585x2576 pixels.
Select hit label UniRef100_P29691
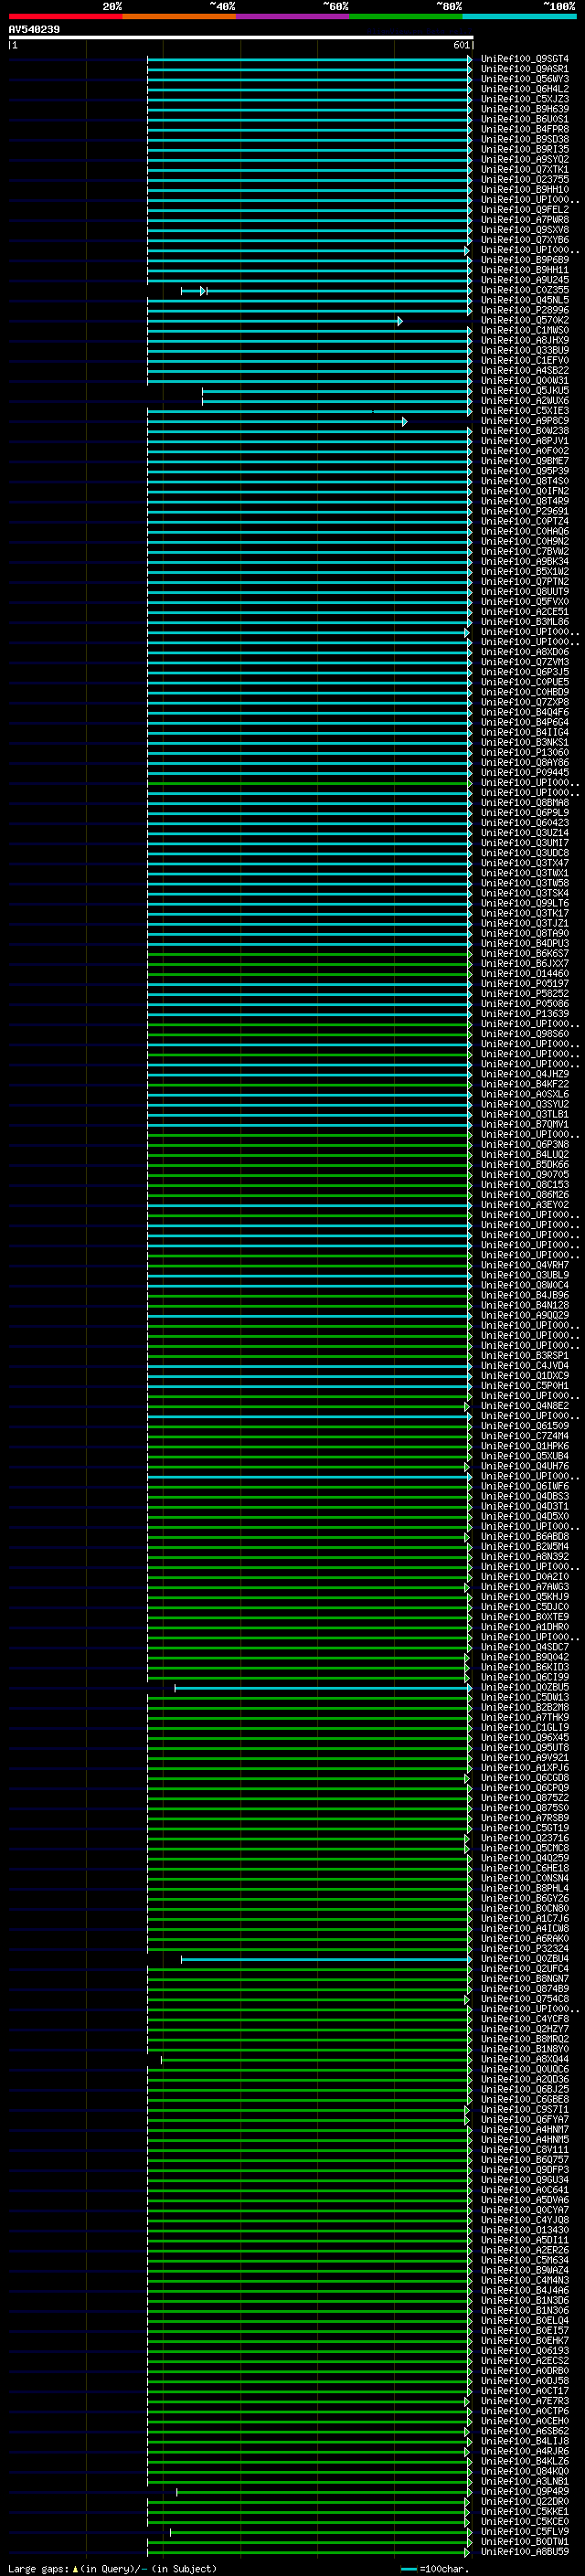coord(524,511)
